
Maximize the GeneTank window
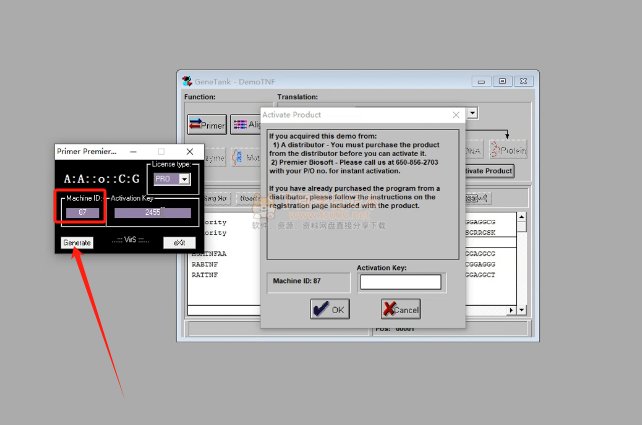(x=502, y=81)
